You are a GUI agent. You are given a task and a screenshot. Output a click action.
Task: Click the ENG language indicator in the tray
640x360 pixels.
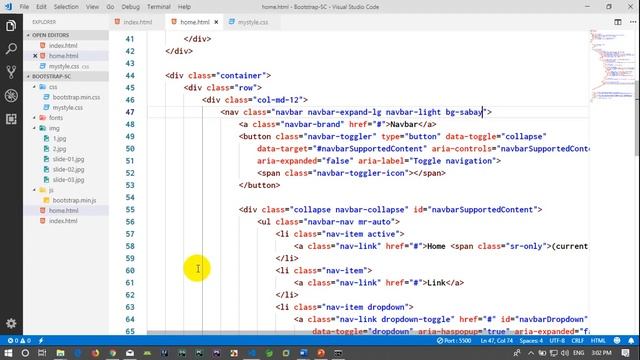tap(578, 353)
